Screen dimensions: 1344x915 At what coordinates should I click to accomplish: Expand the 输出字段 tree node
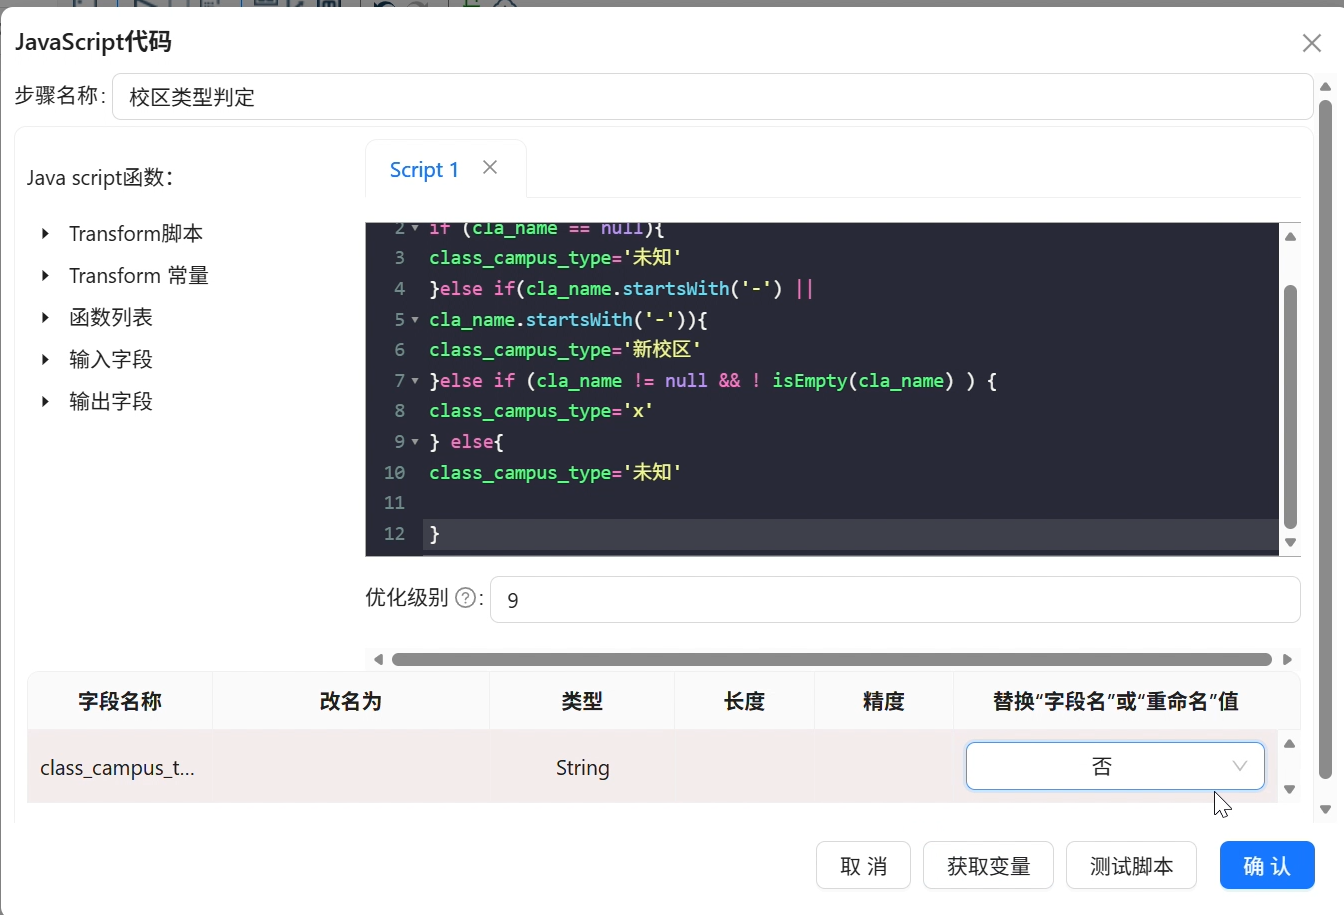click(45, 401)
